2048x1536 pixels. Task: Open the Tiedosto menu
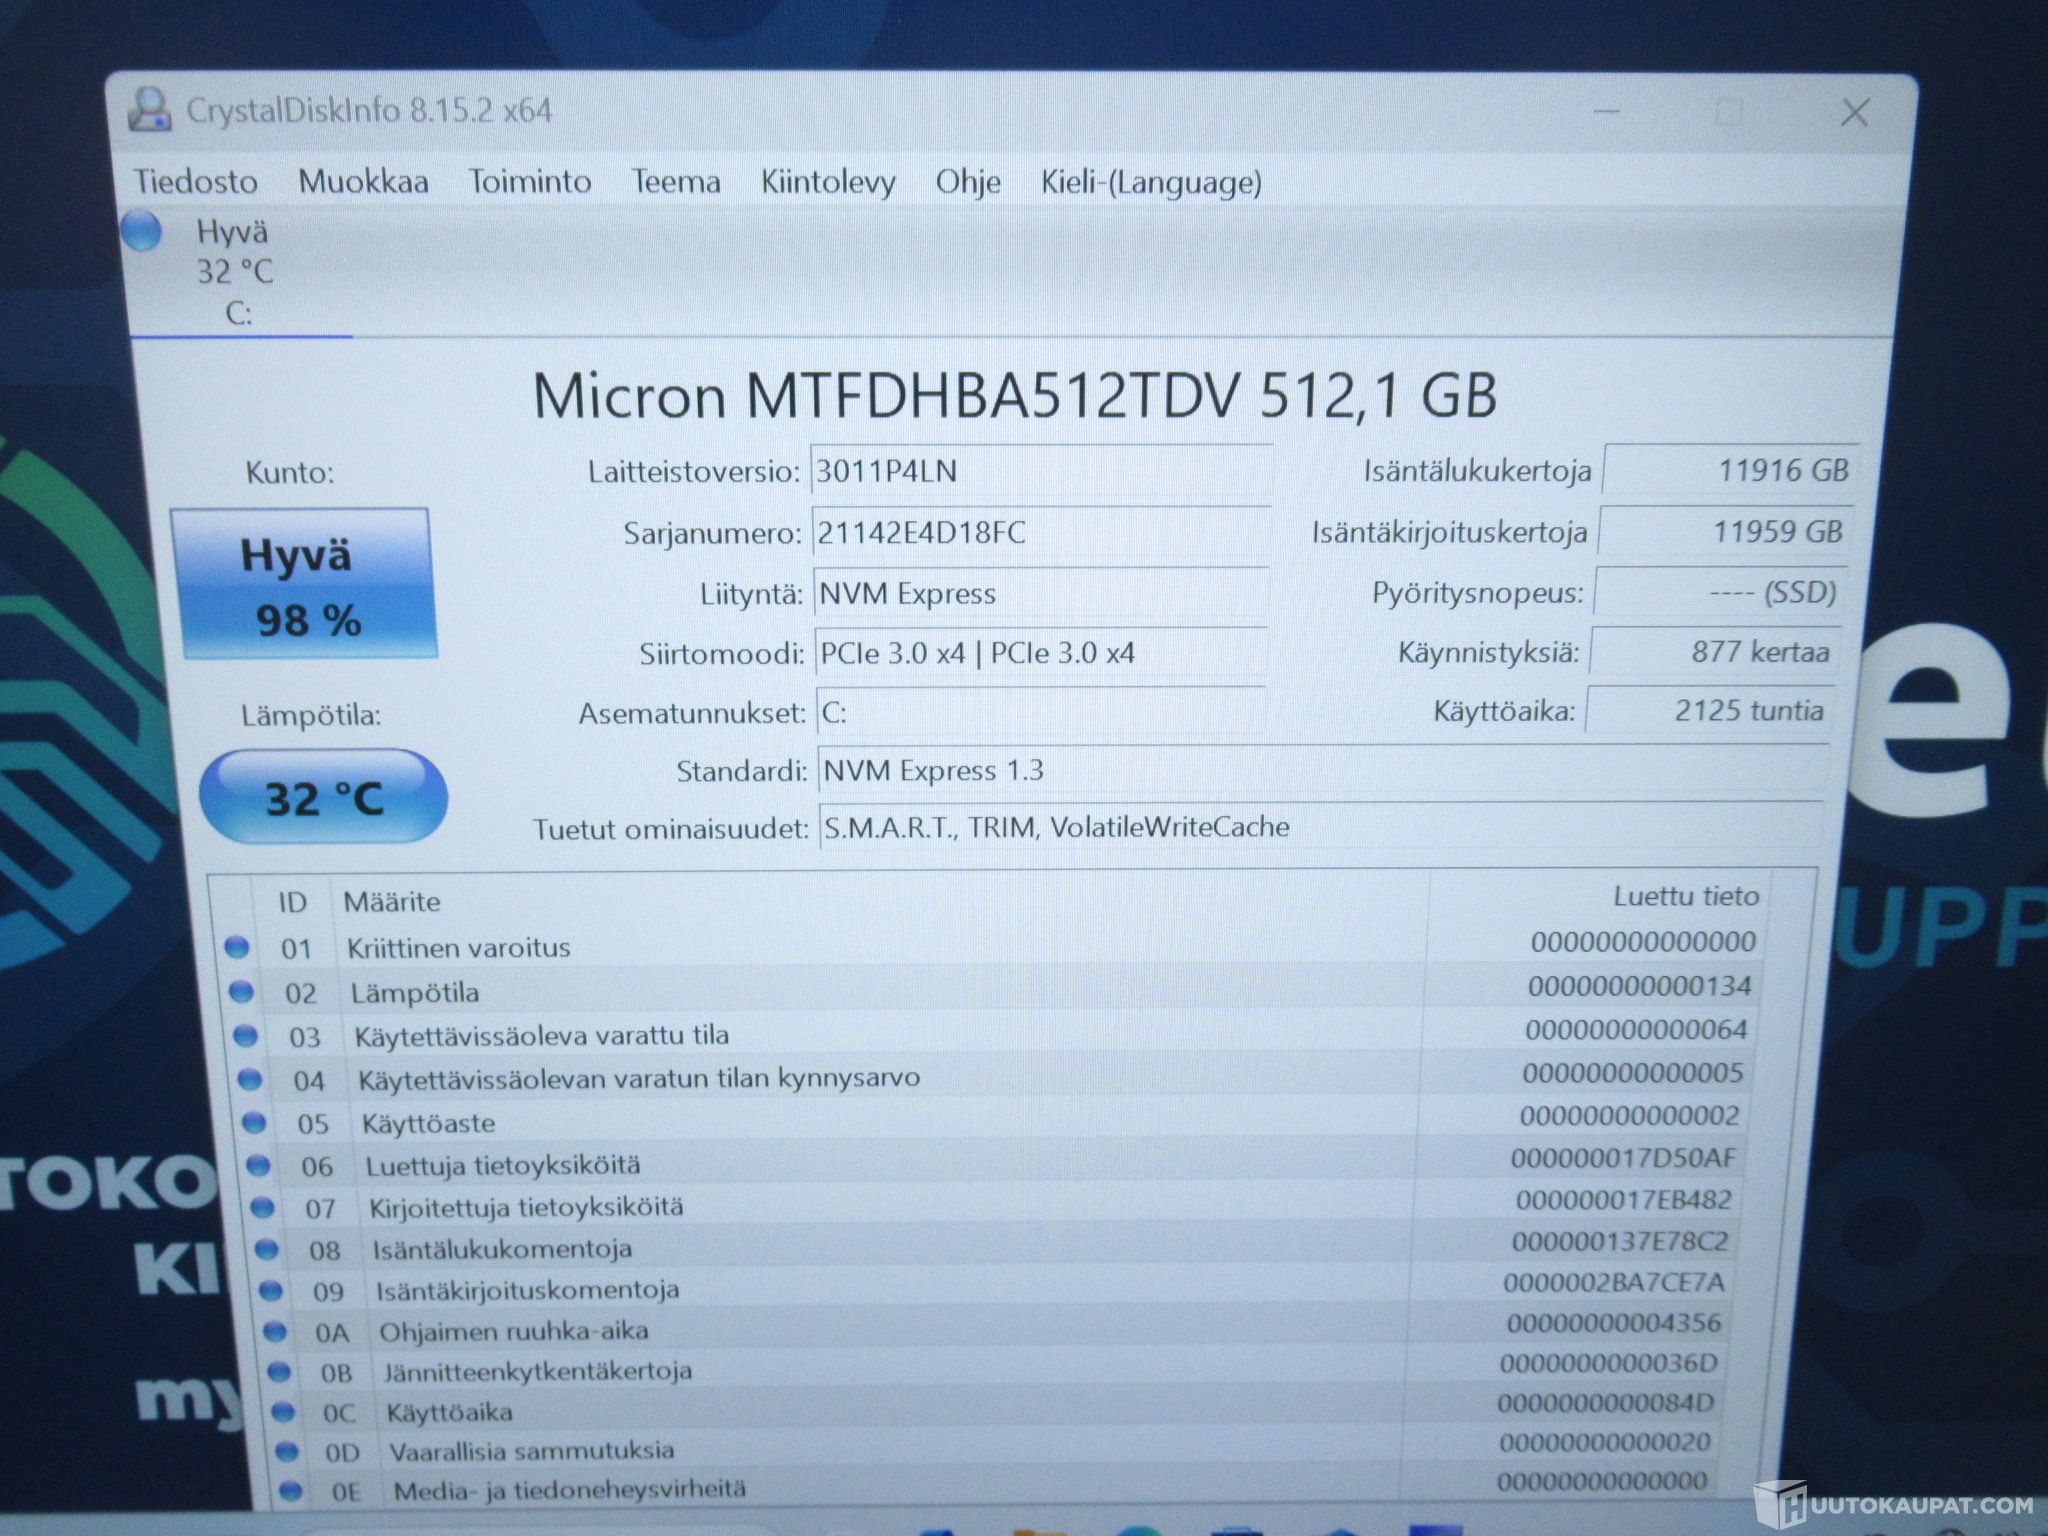tap(196, 181)
